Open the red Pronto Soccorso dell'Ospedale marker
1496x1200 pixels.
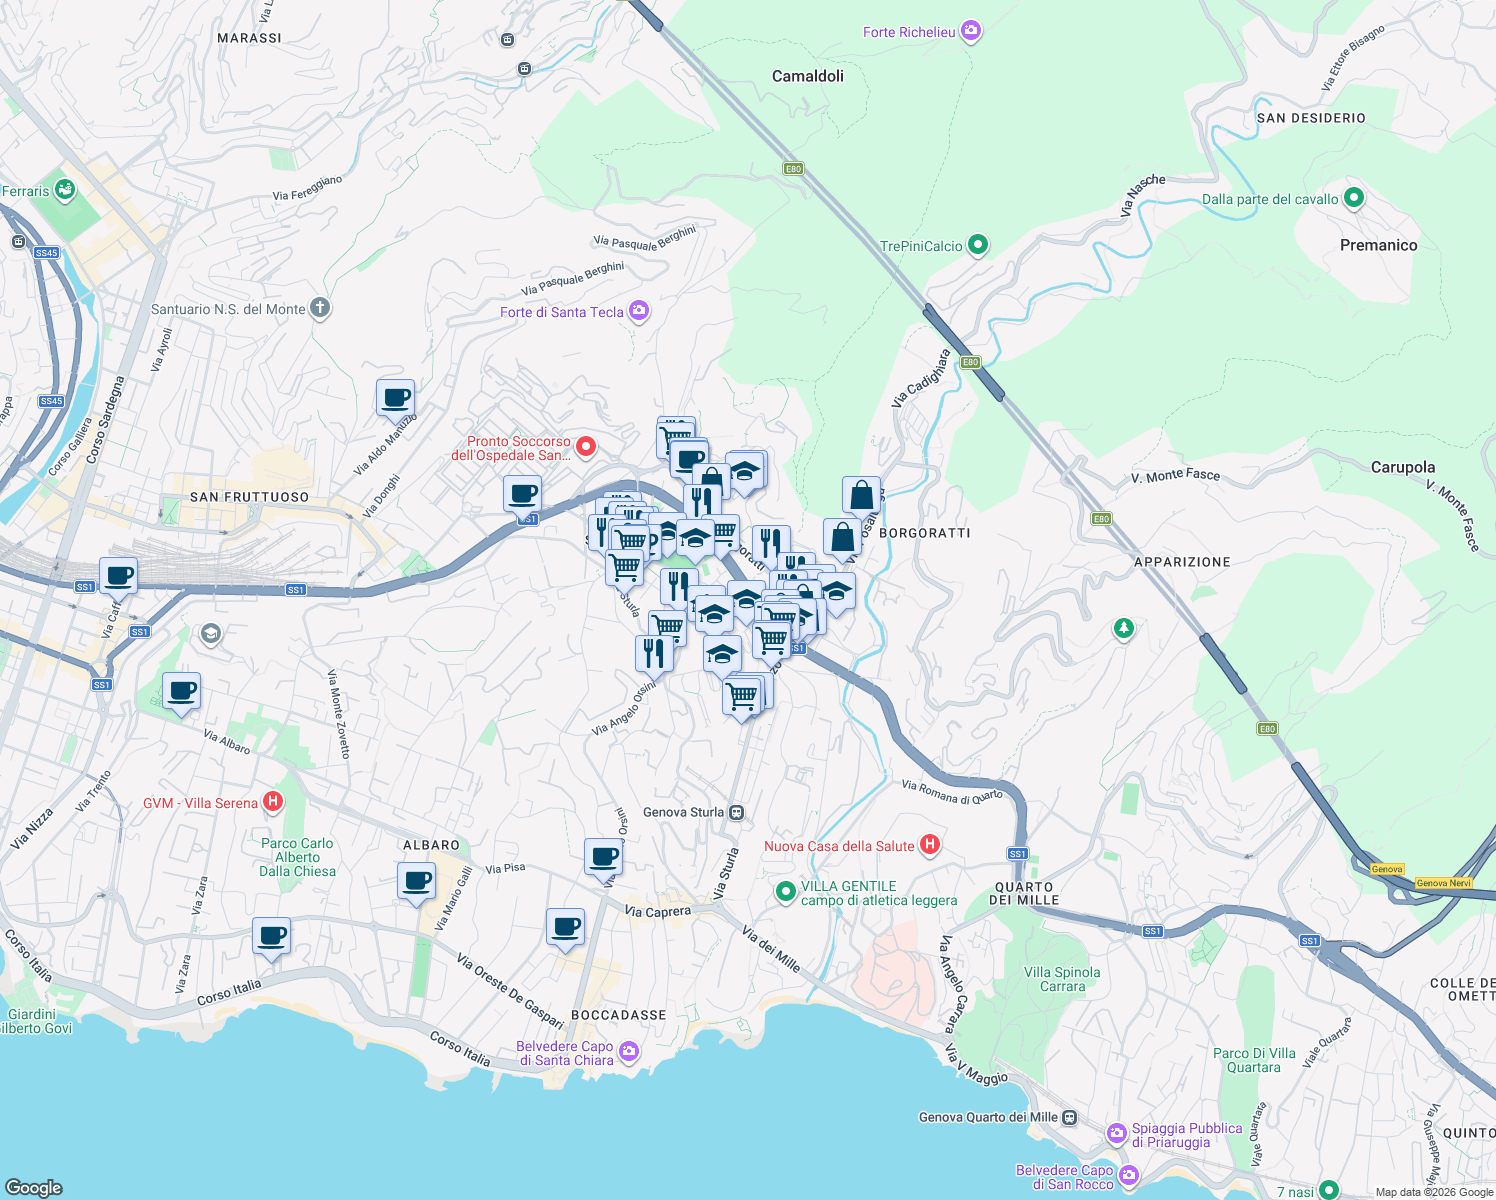[x=586, y=446]
